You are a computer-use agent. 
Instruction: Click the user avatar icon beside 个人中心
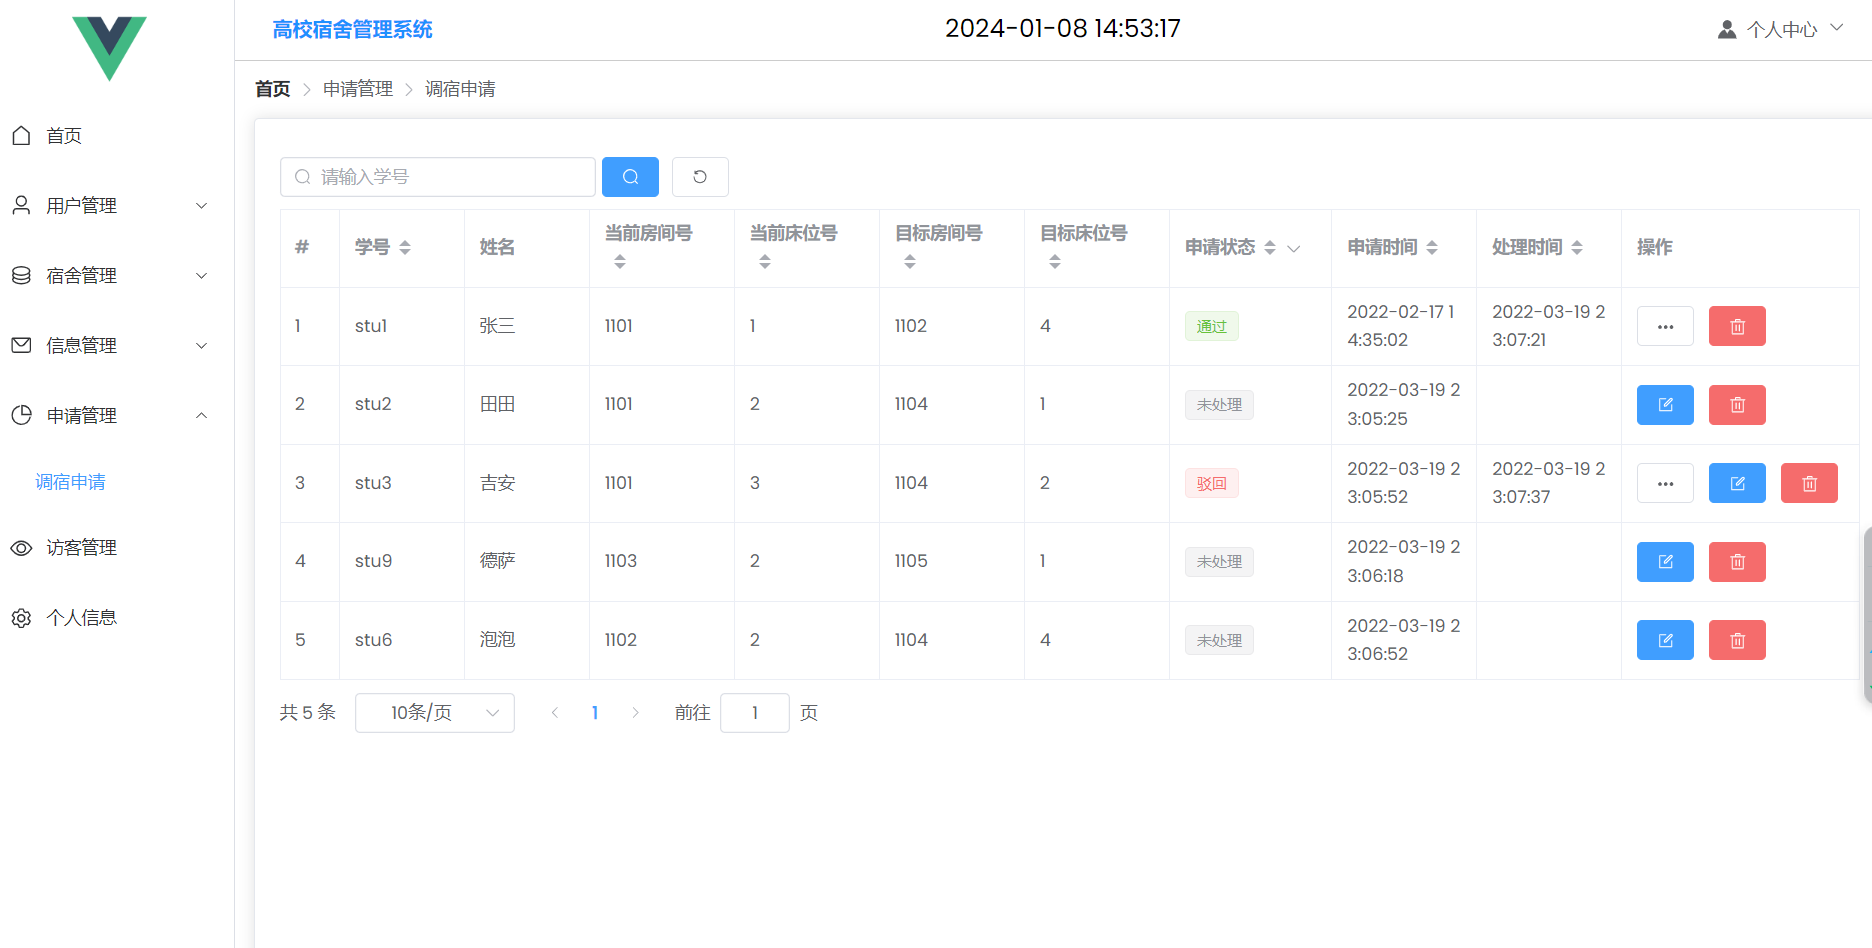(1727, 29)
